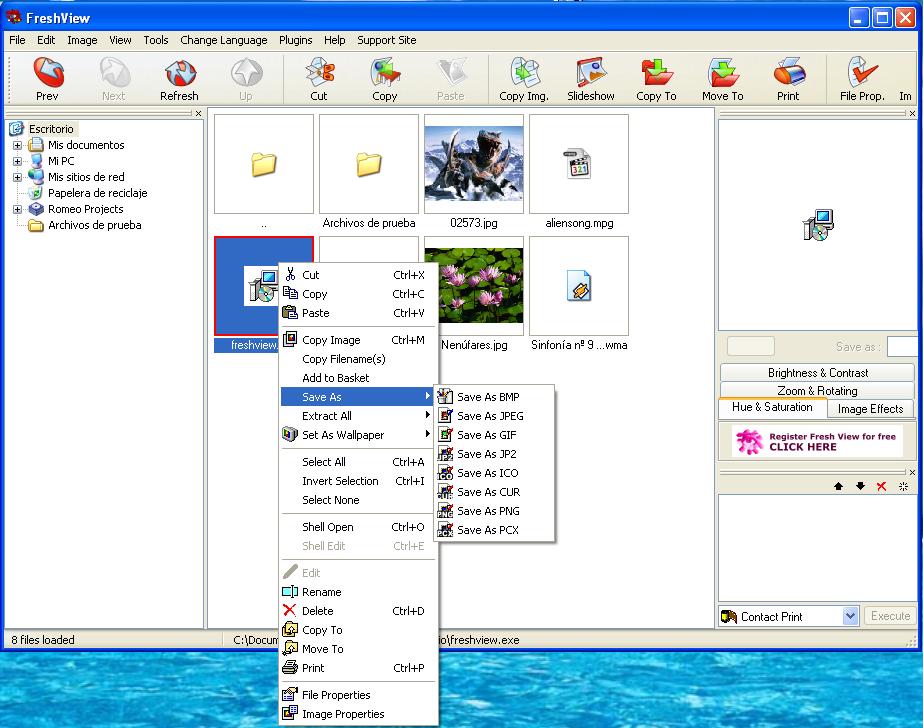Choose File Properties in context menu
This screenshot has width=923, height=728.
point(358,694)
